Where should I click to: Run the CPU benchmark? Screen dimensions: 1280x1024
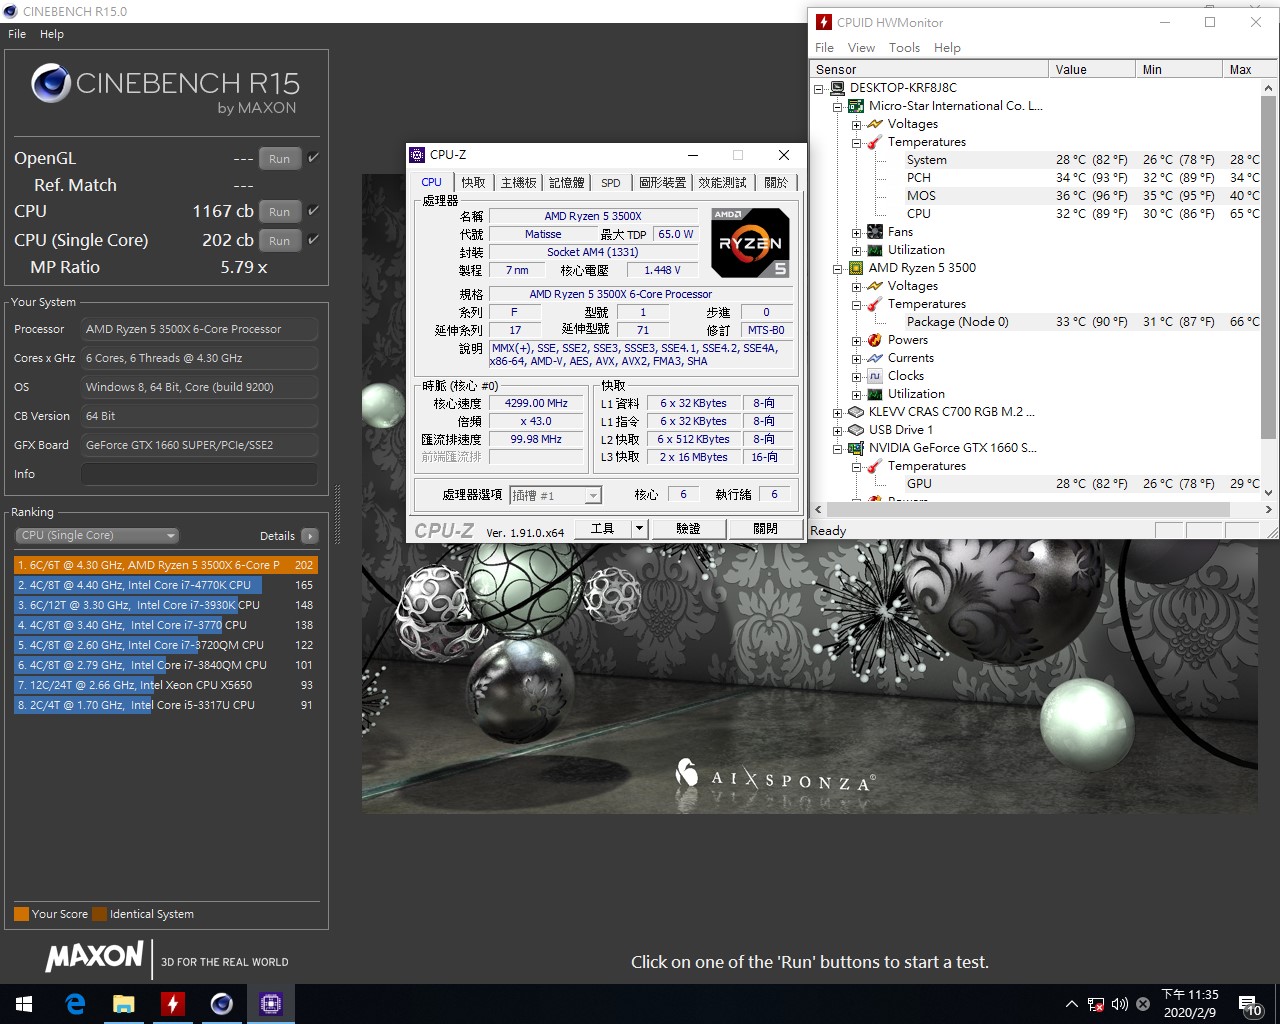click(280, 212)
